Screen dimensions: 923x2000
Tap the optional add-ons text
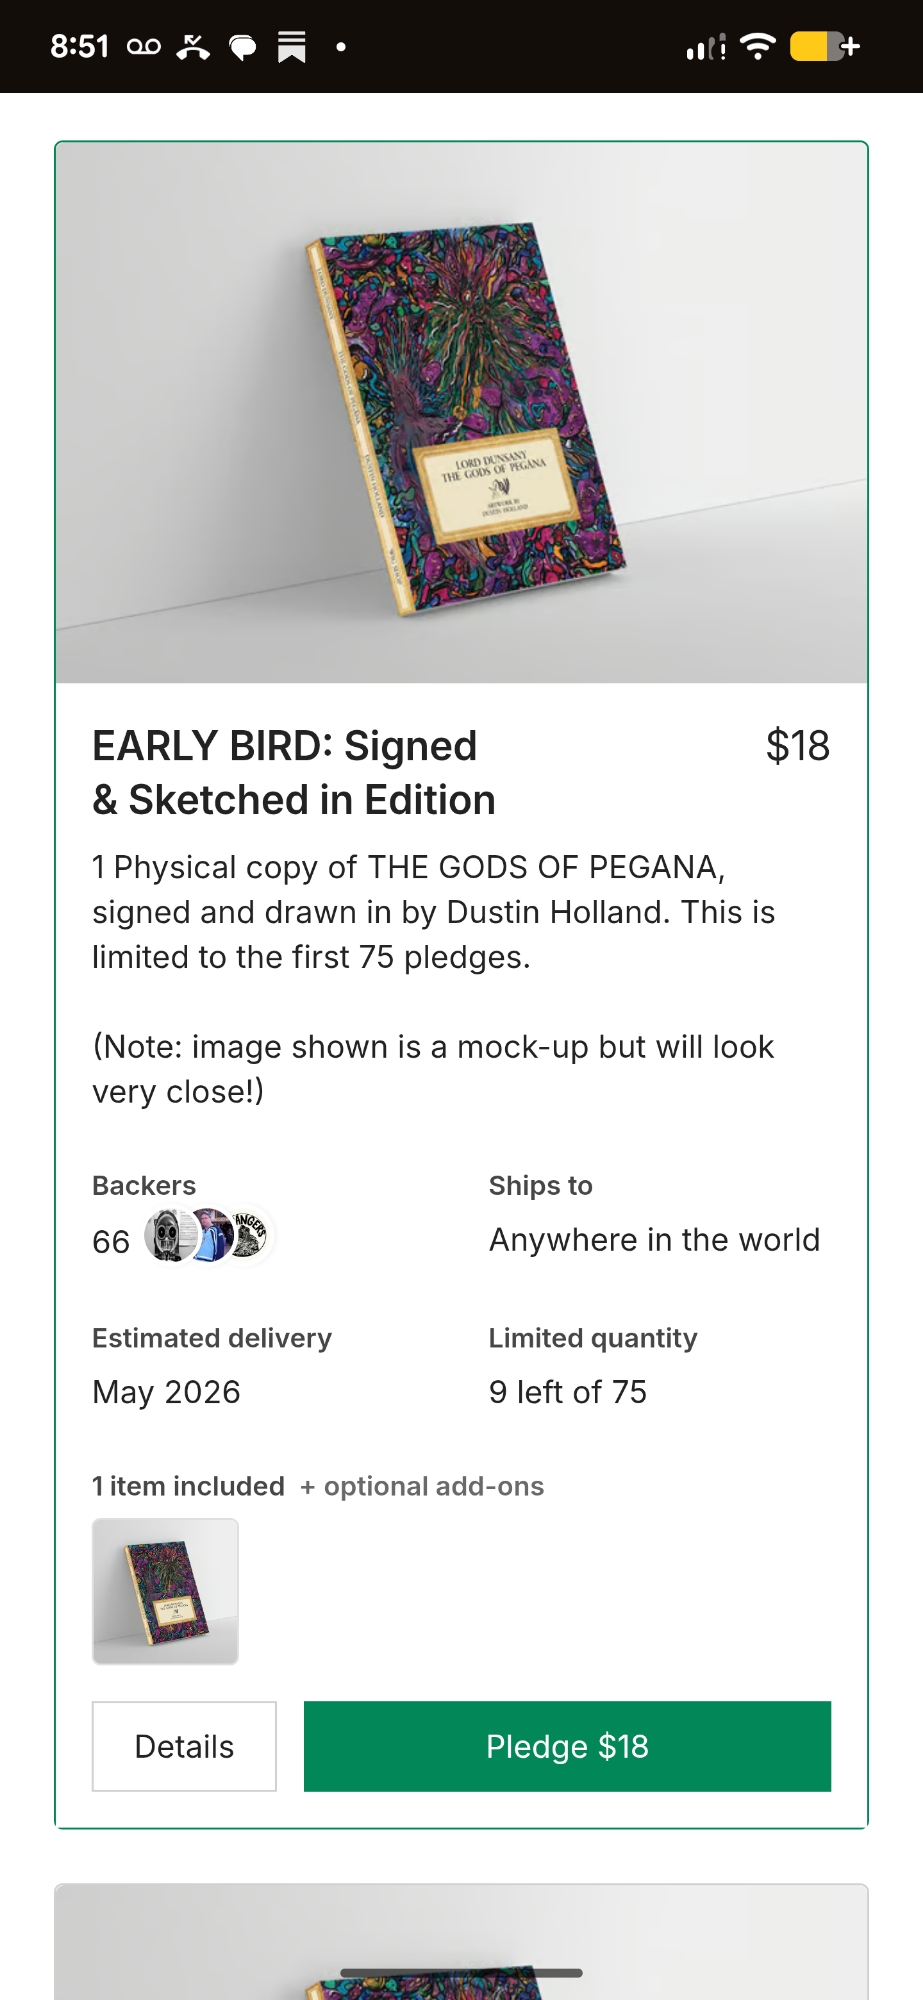[x=433, y=1487]
